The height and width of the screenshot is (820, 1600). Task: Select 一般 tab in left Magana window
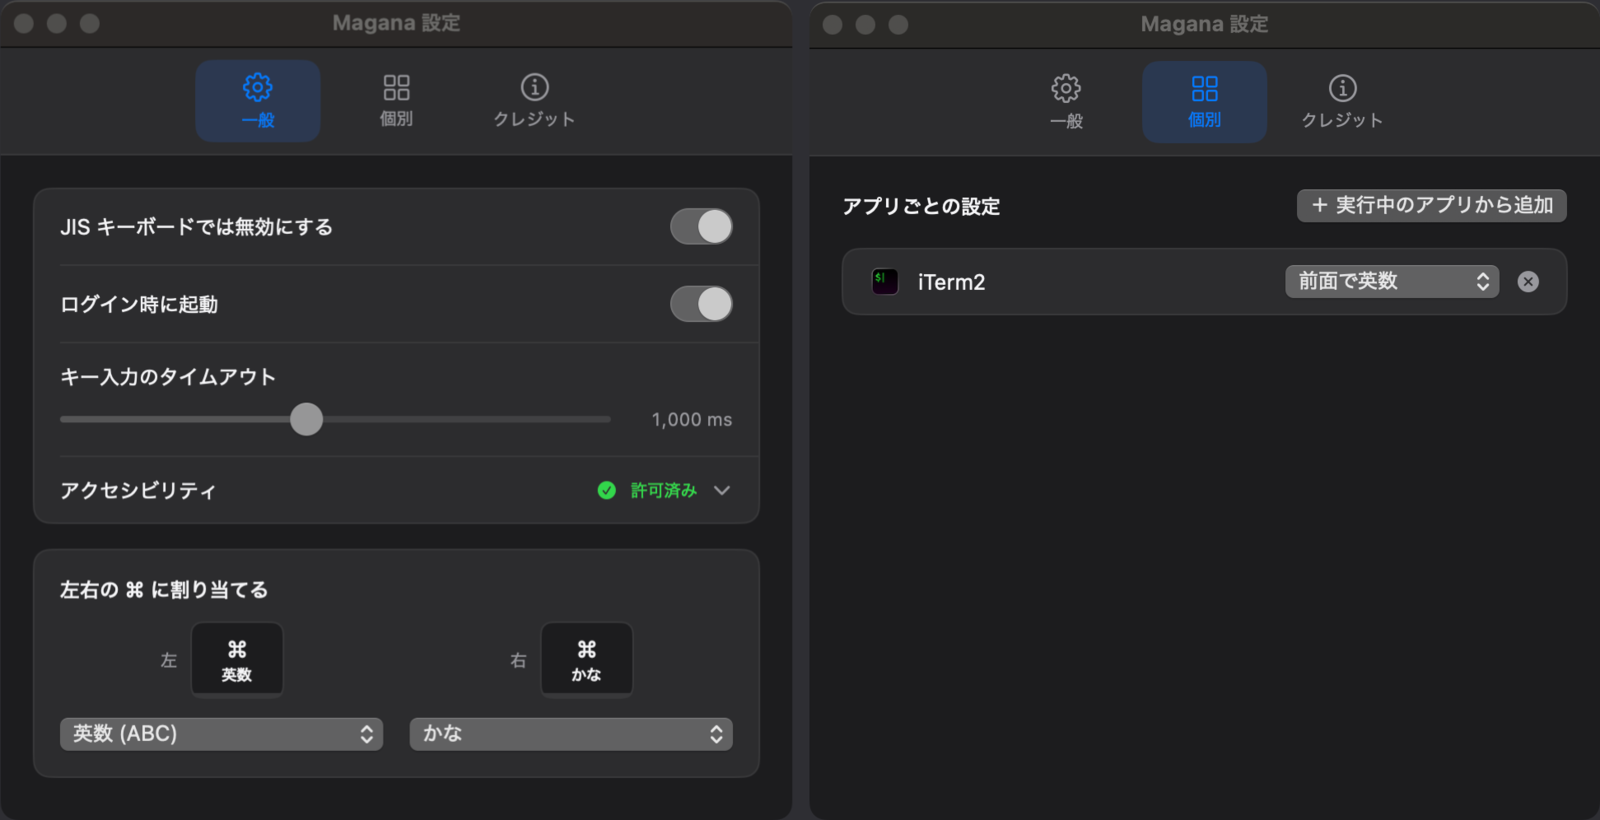point(258,100)
